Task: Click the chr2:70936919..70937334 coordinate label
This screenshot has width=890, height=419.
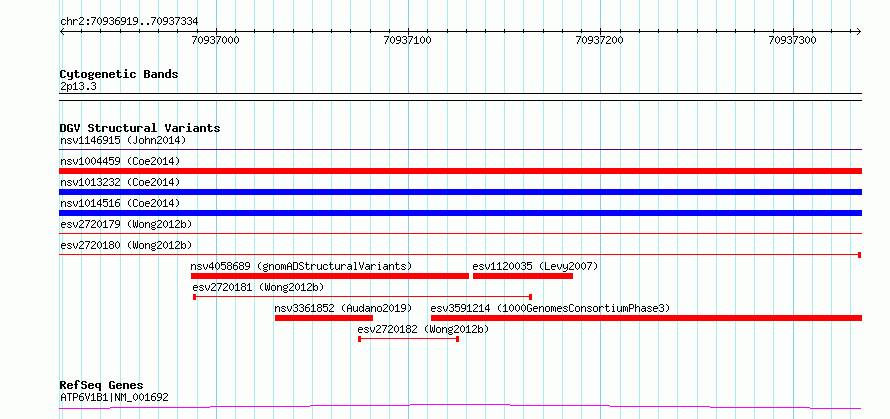Action: click(x=129, y=22)
